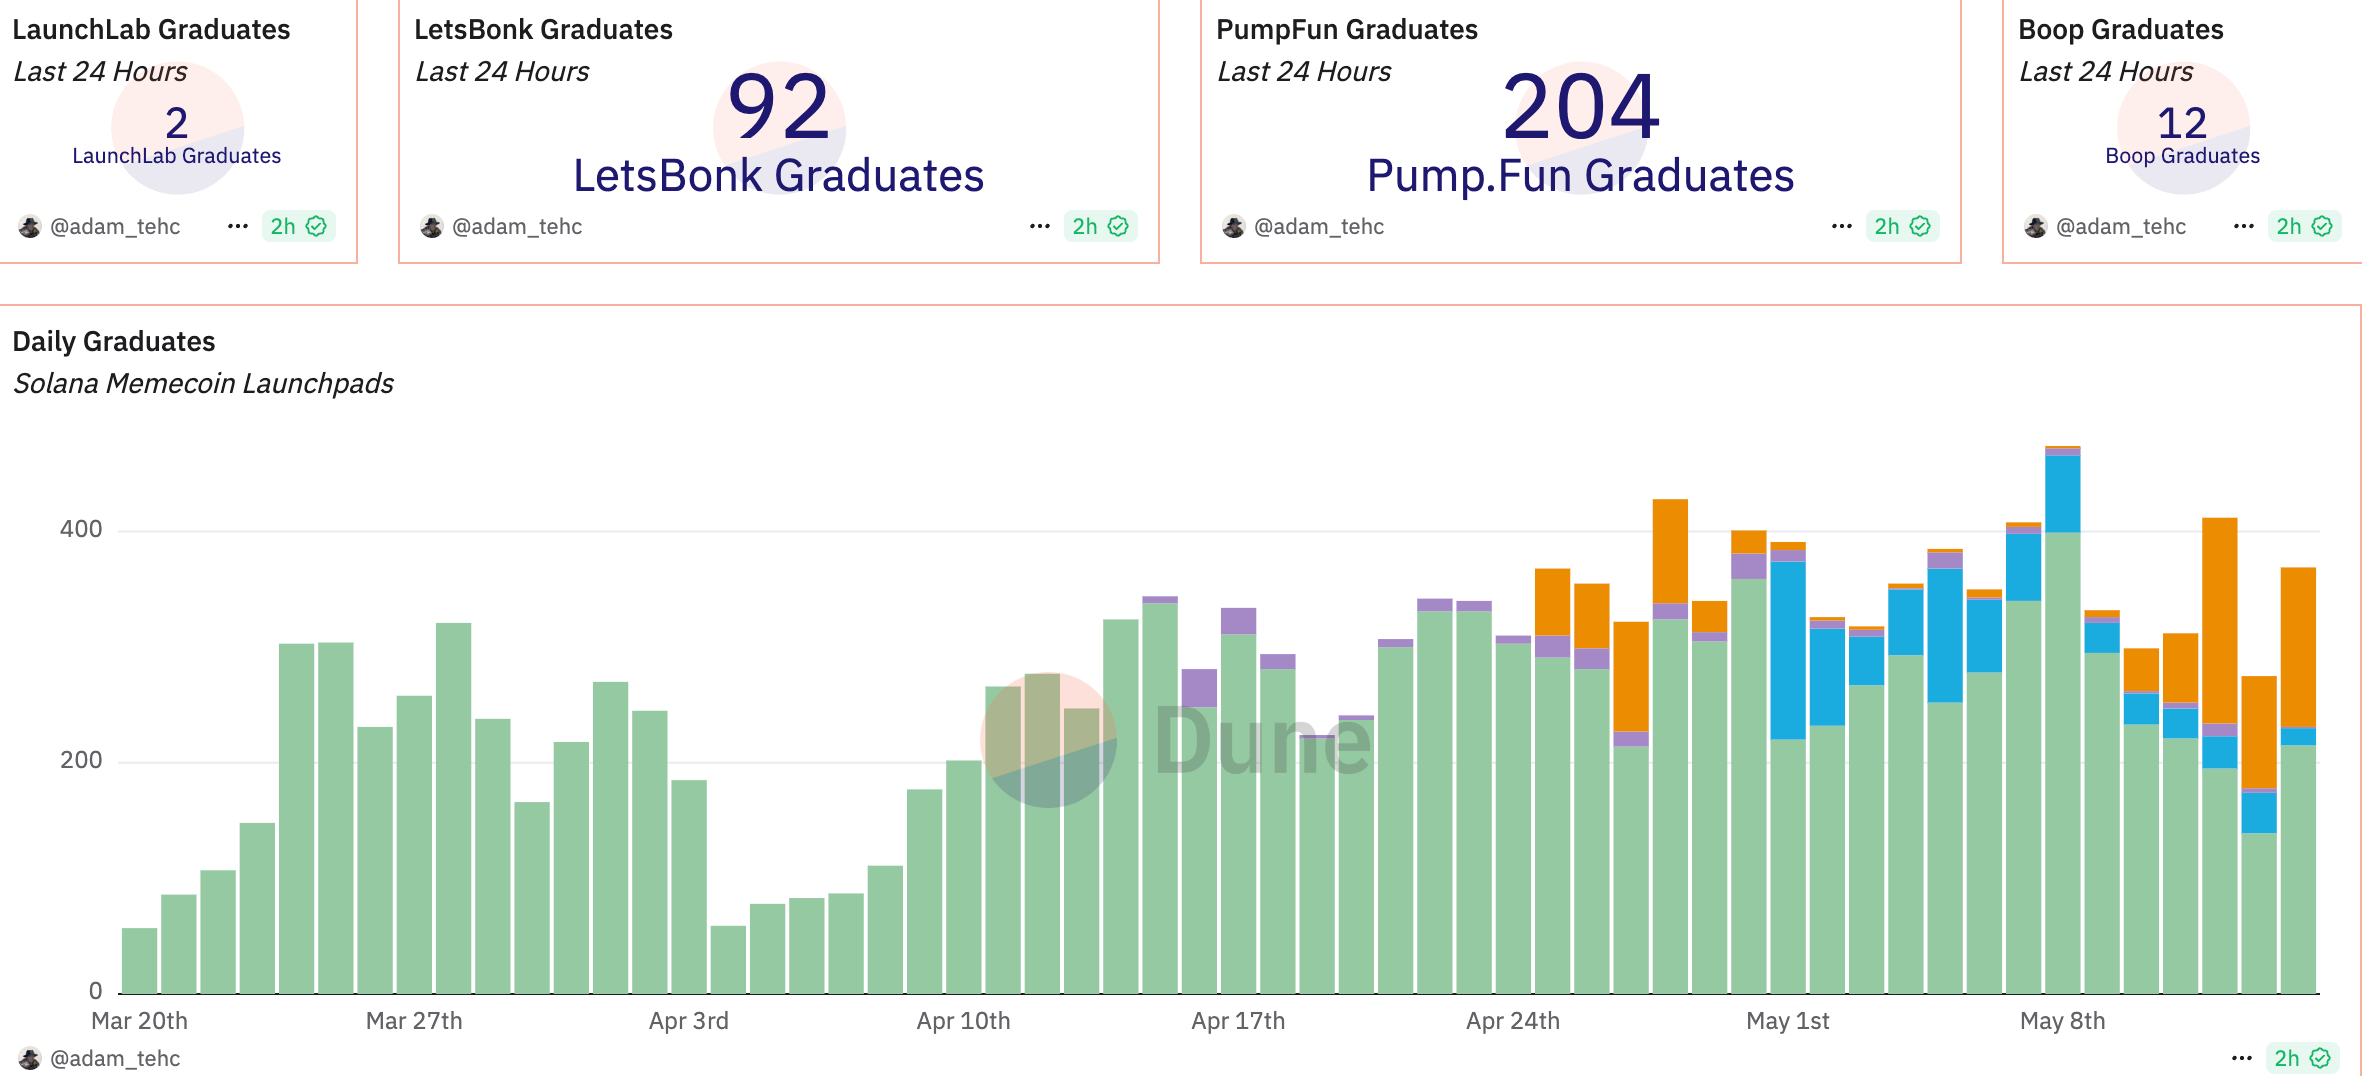Click the 204 Pump.Fun counter value
Screen dimensions: 2362x1076
(x=1581, y=106)
